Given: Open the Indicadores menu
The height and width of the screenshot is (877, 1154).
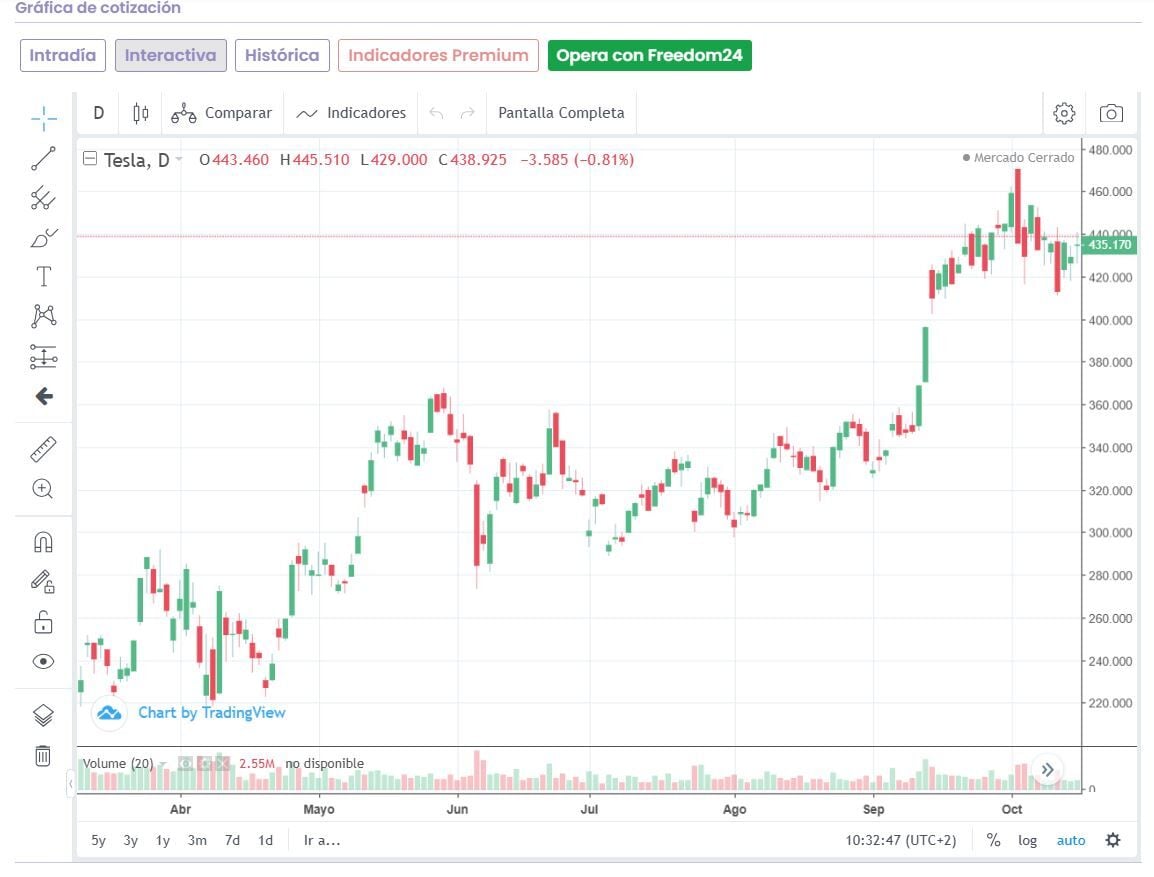Looking at the screenshot, I should point(351,113).
